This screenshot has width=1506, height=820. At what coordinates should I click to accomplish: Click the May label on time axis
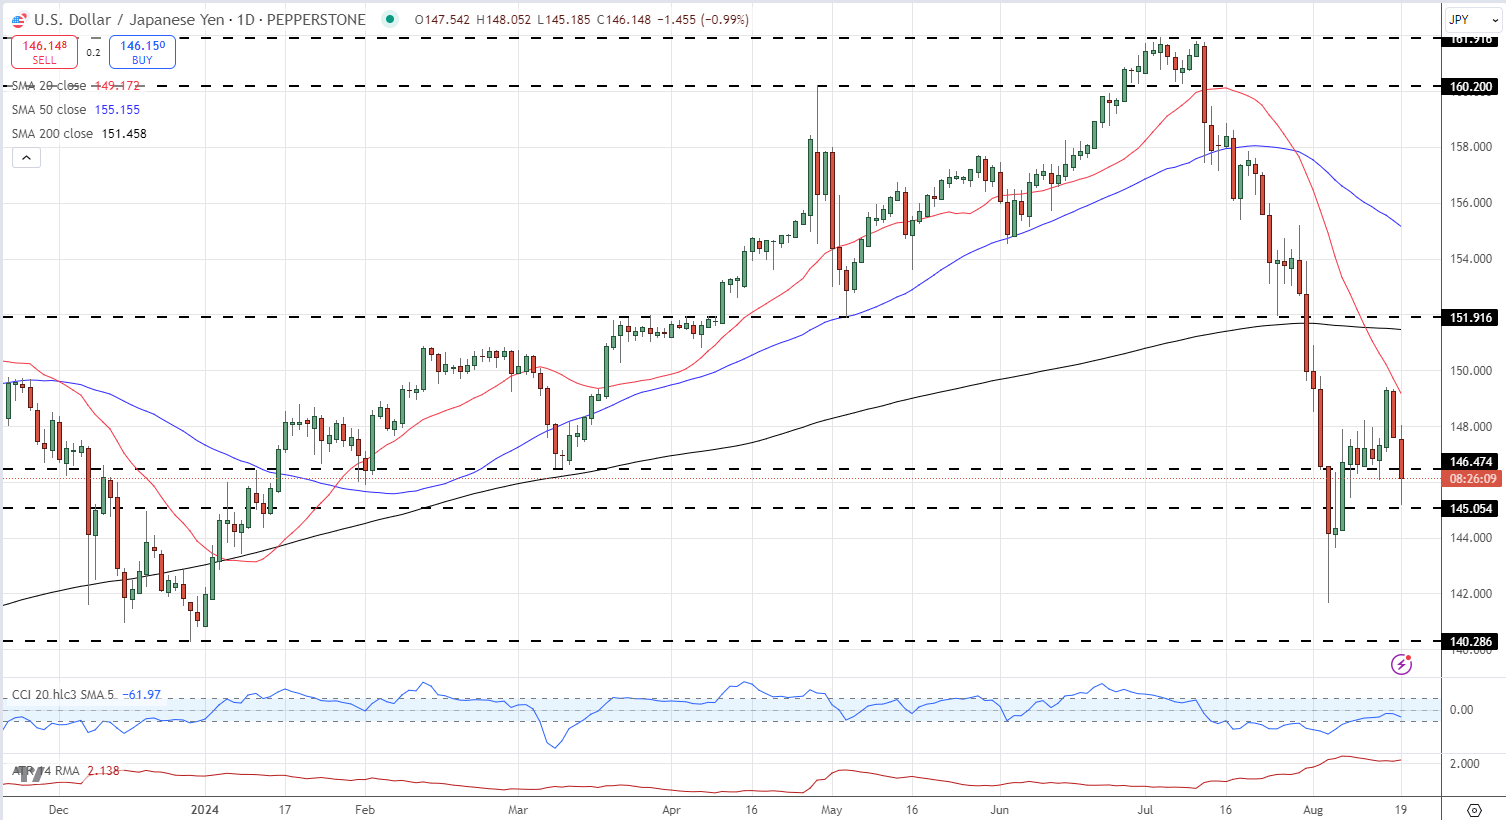point(831,810)
